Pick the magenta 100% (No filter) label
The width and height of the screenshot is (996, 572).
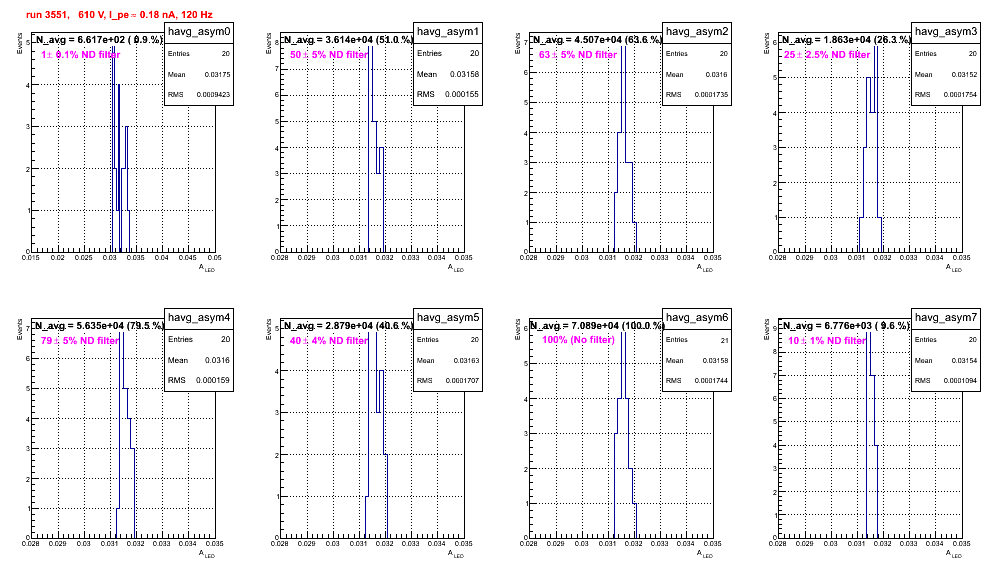tap(579, 340)
